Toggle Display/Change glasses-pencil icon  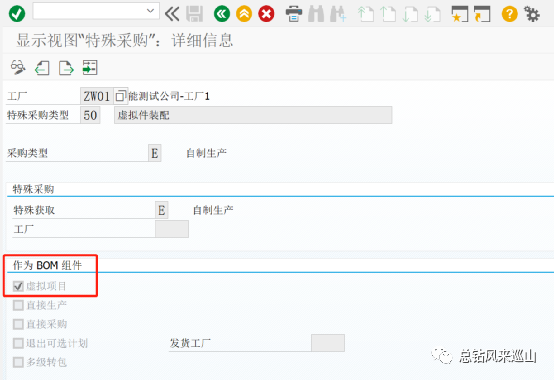[x=18, y=67]
